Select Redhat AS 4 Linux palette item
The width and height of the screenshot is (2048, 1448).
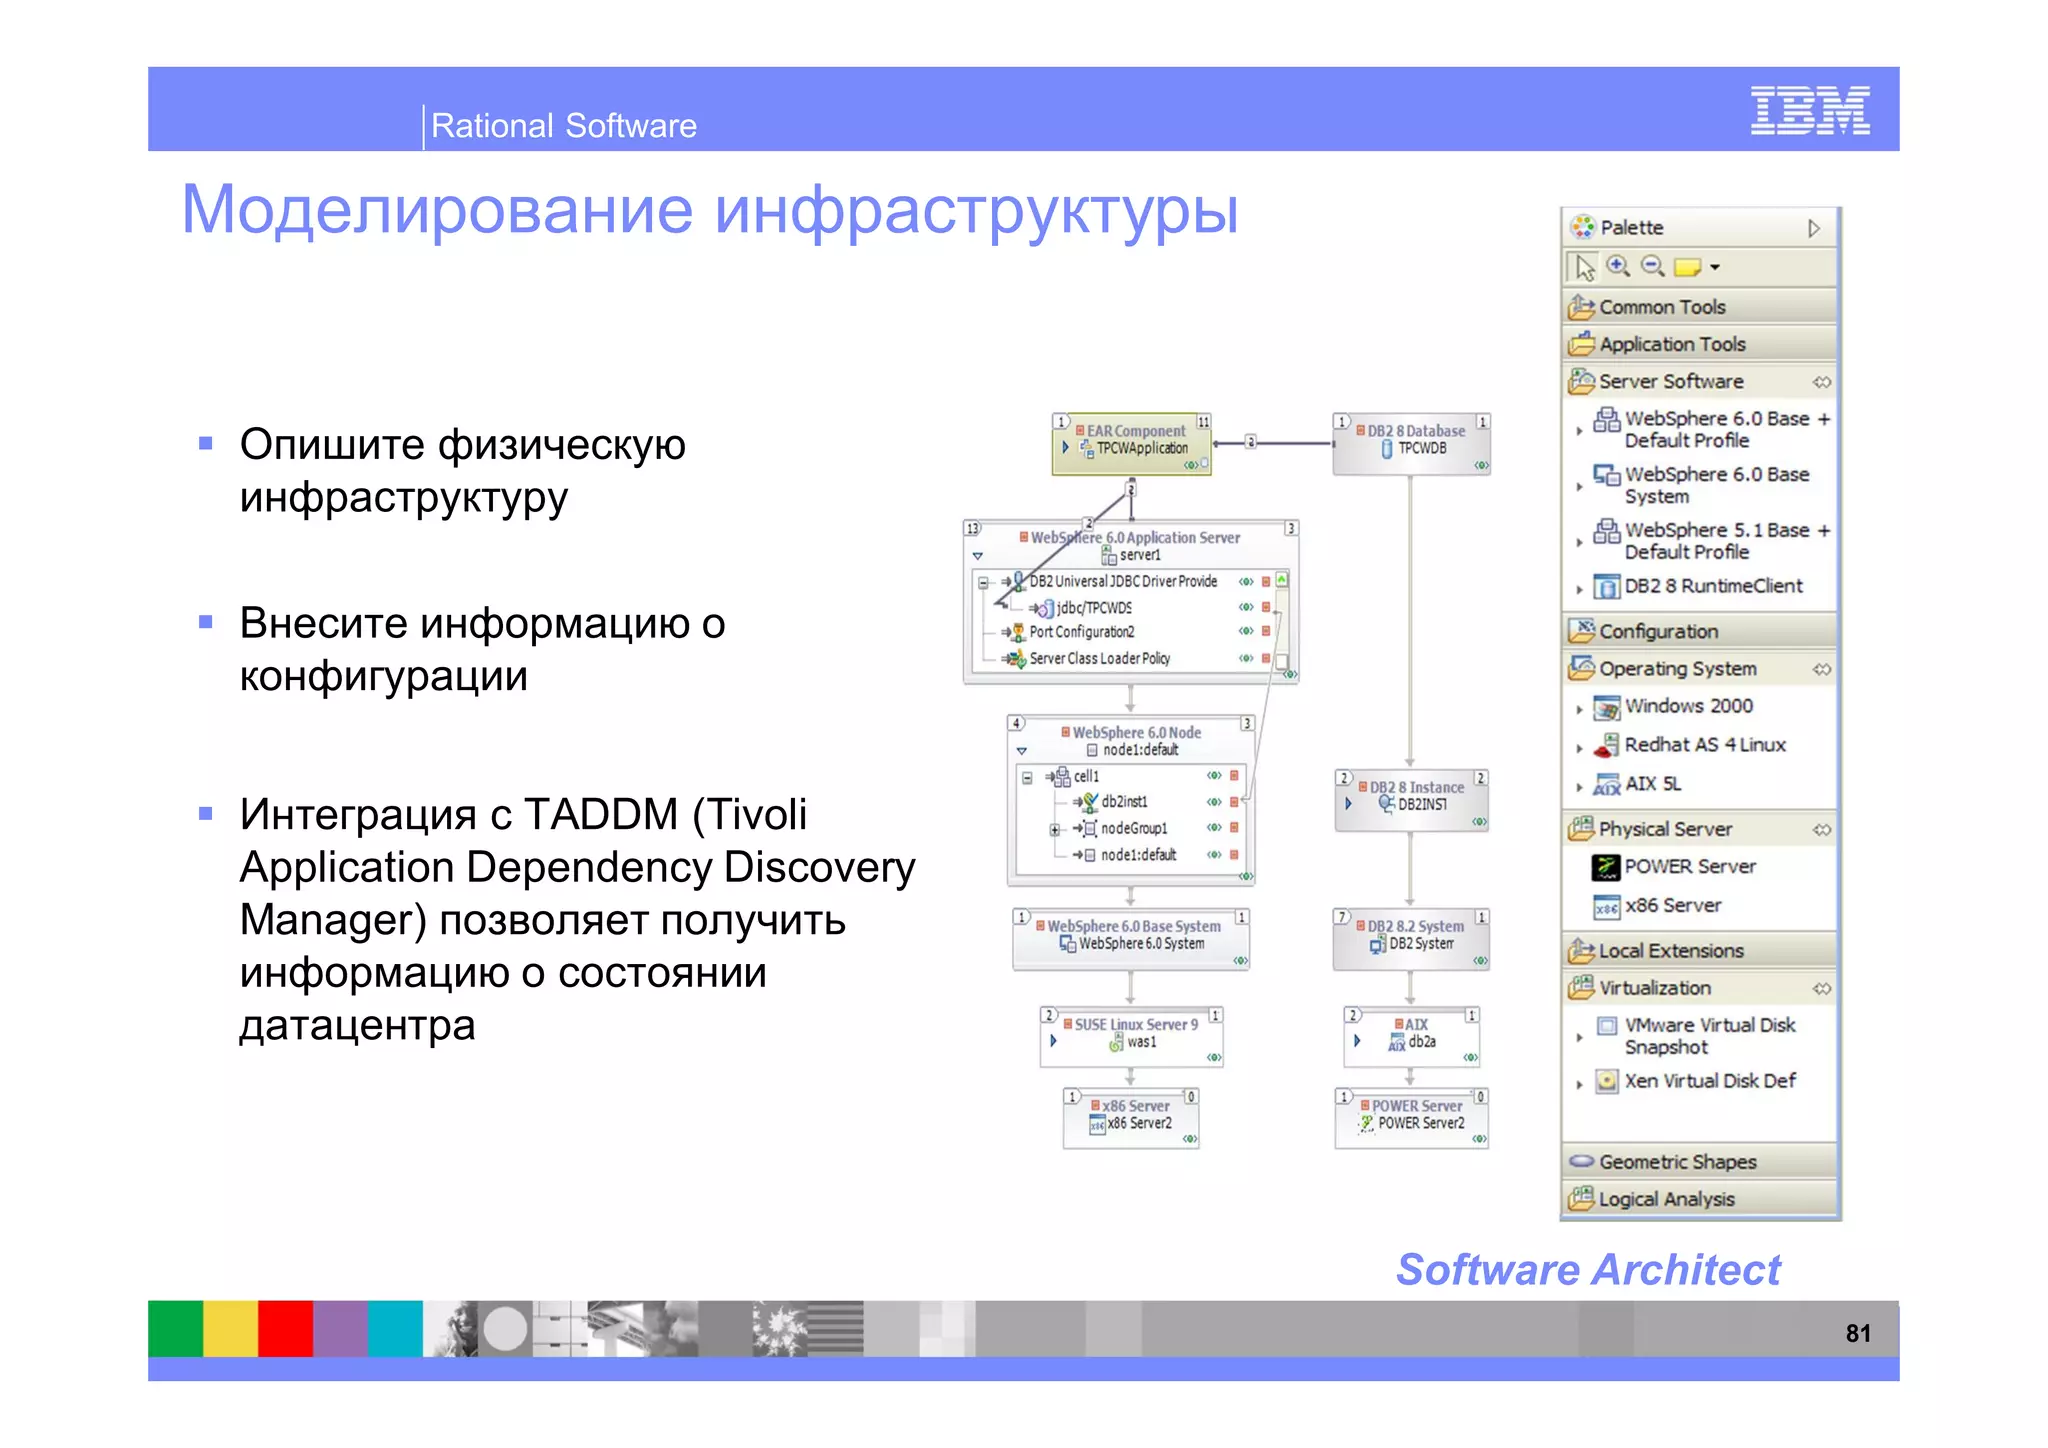[x=1688, y=745]
